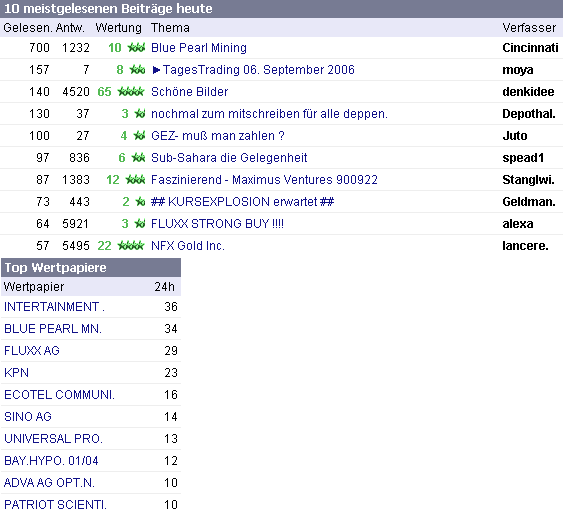View author Juto's profile
This screenshot has height=519, width=563.
point(515,135)
